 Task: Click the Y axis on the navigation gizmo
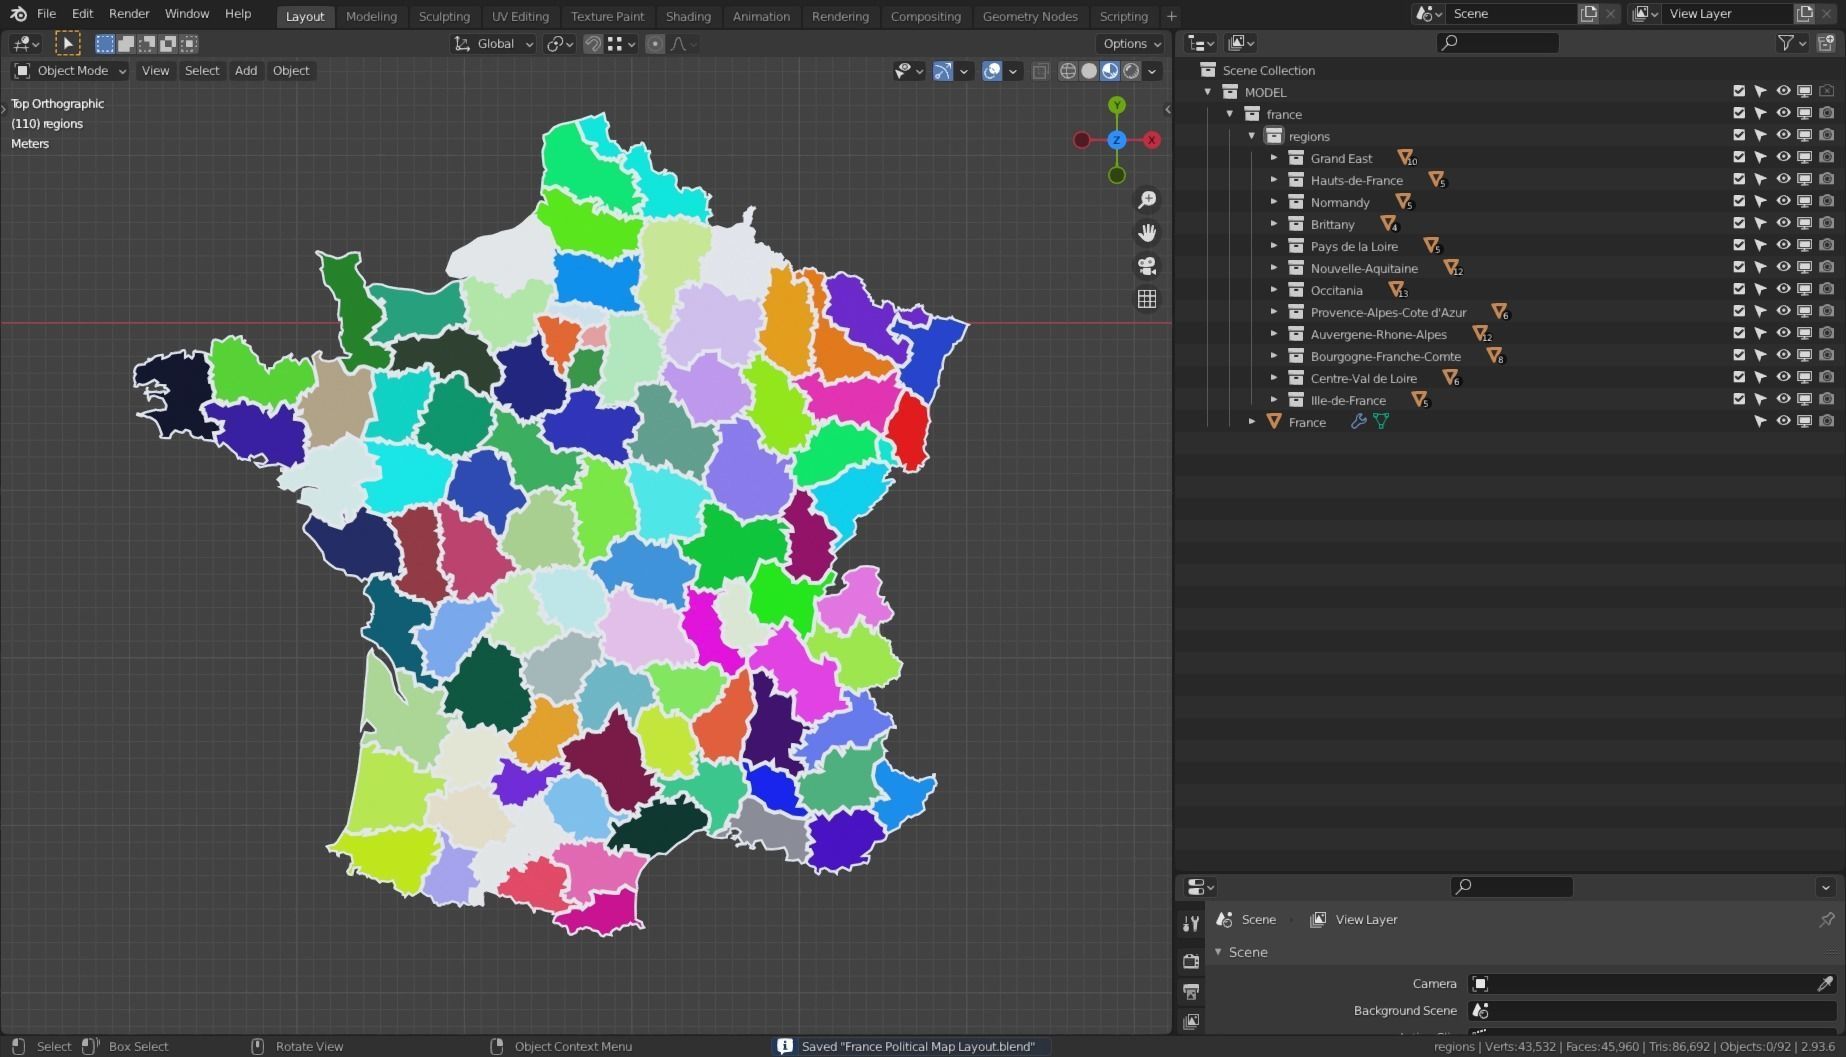1117,105
